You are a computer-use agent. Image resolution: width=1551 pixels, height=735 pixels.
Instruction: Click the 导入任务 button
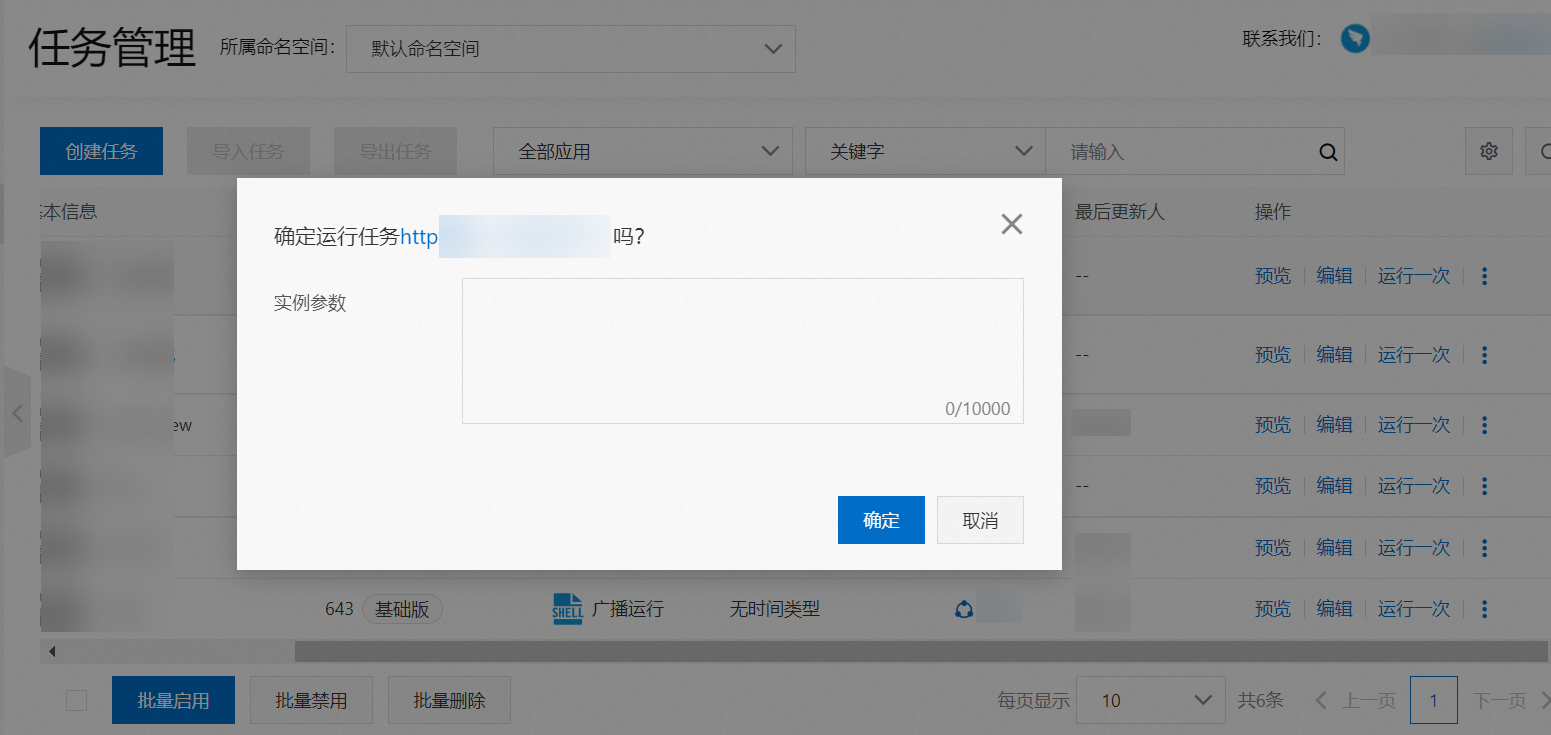tap(248, 151)
